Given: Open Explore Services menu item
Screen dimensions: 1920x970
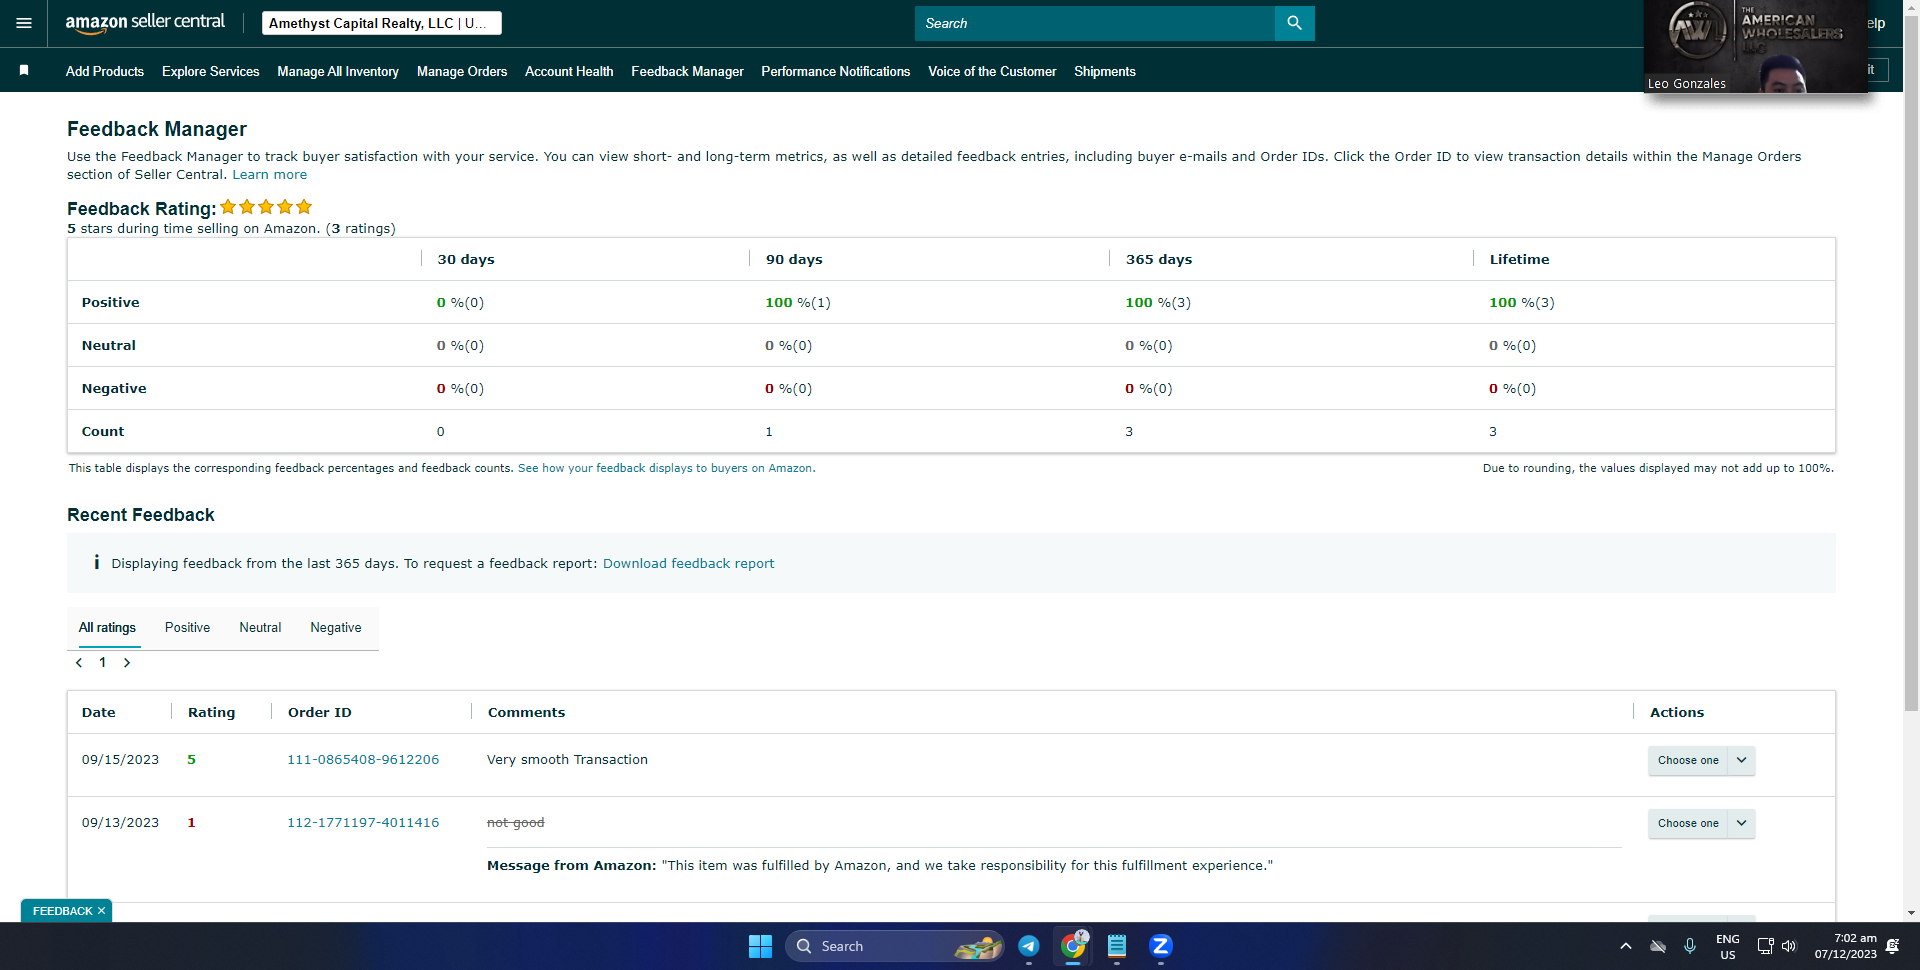Looking at the screenshot, I should pos(211,71).
